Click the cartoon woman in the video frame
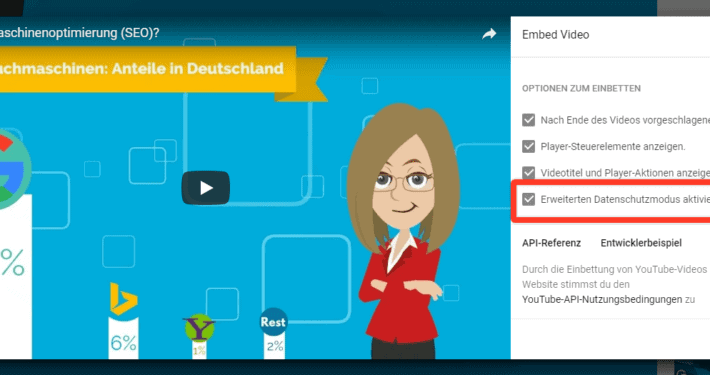Viewport: 710px width, 375px height. tap(402, 231)
